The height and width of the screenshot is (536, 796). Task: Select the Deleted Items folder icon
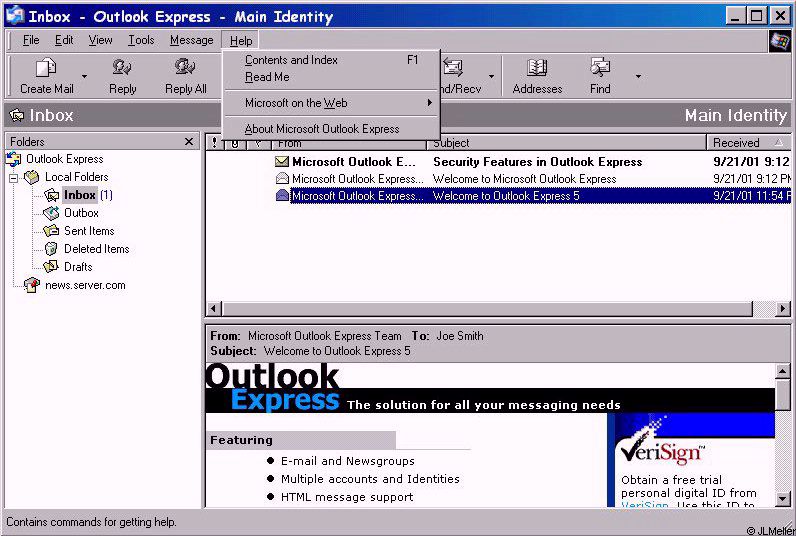pyautogui.click(x=51, y=249)
